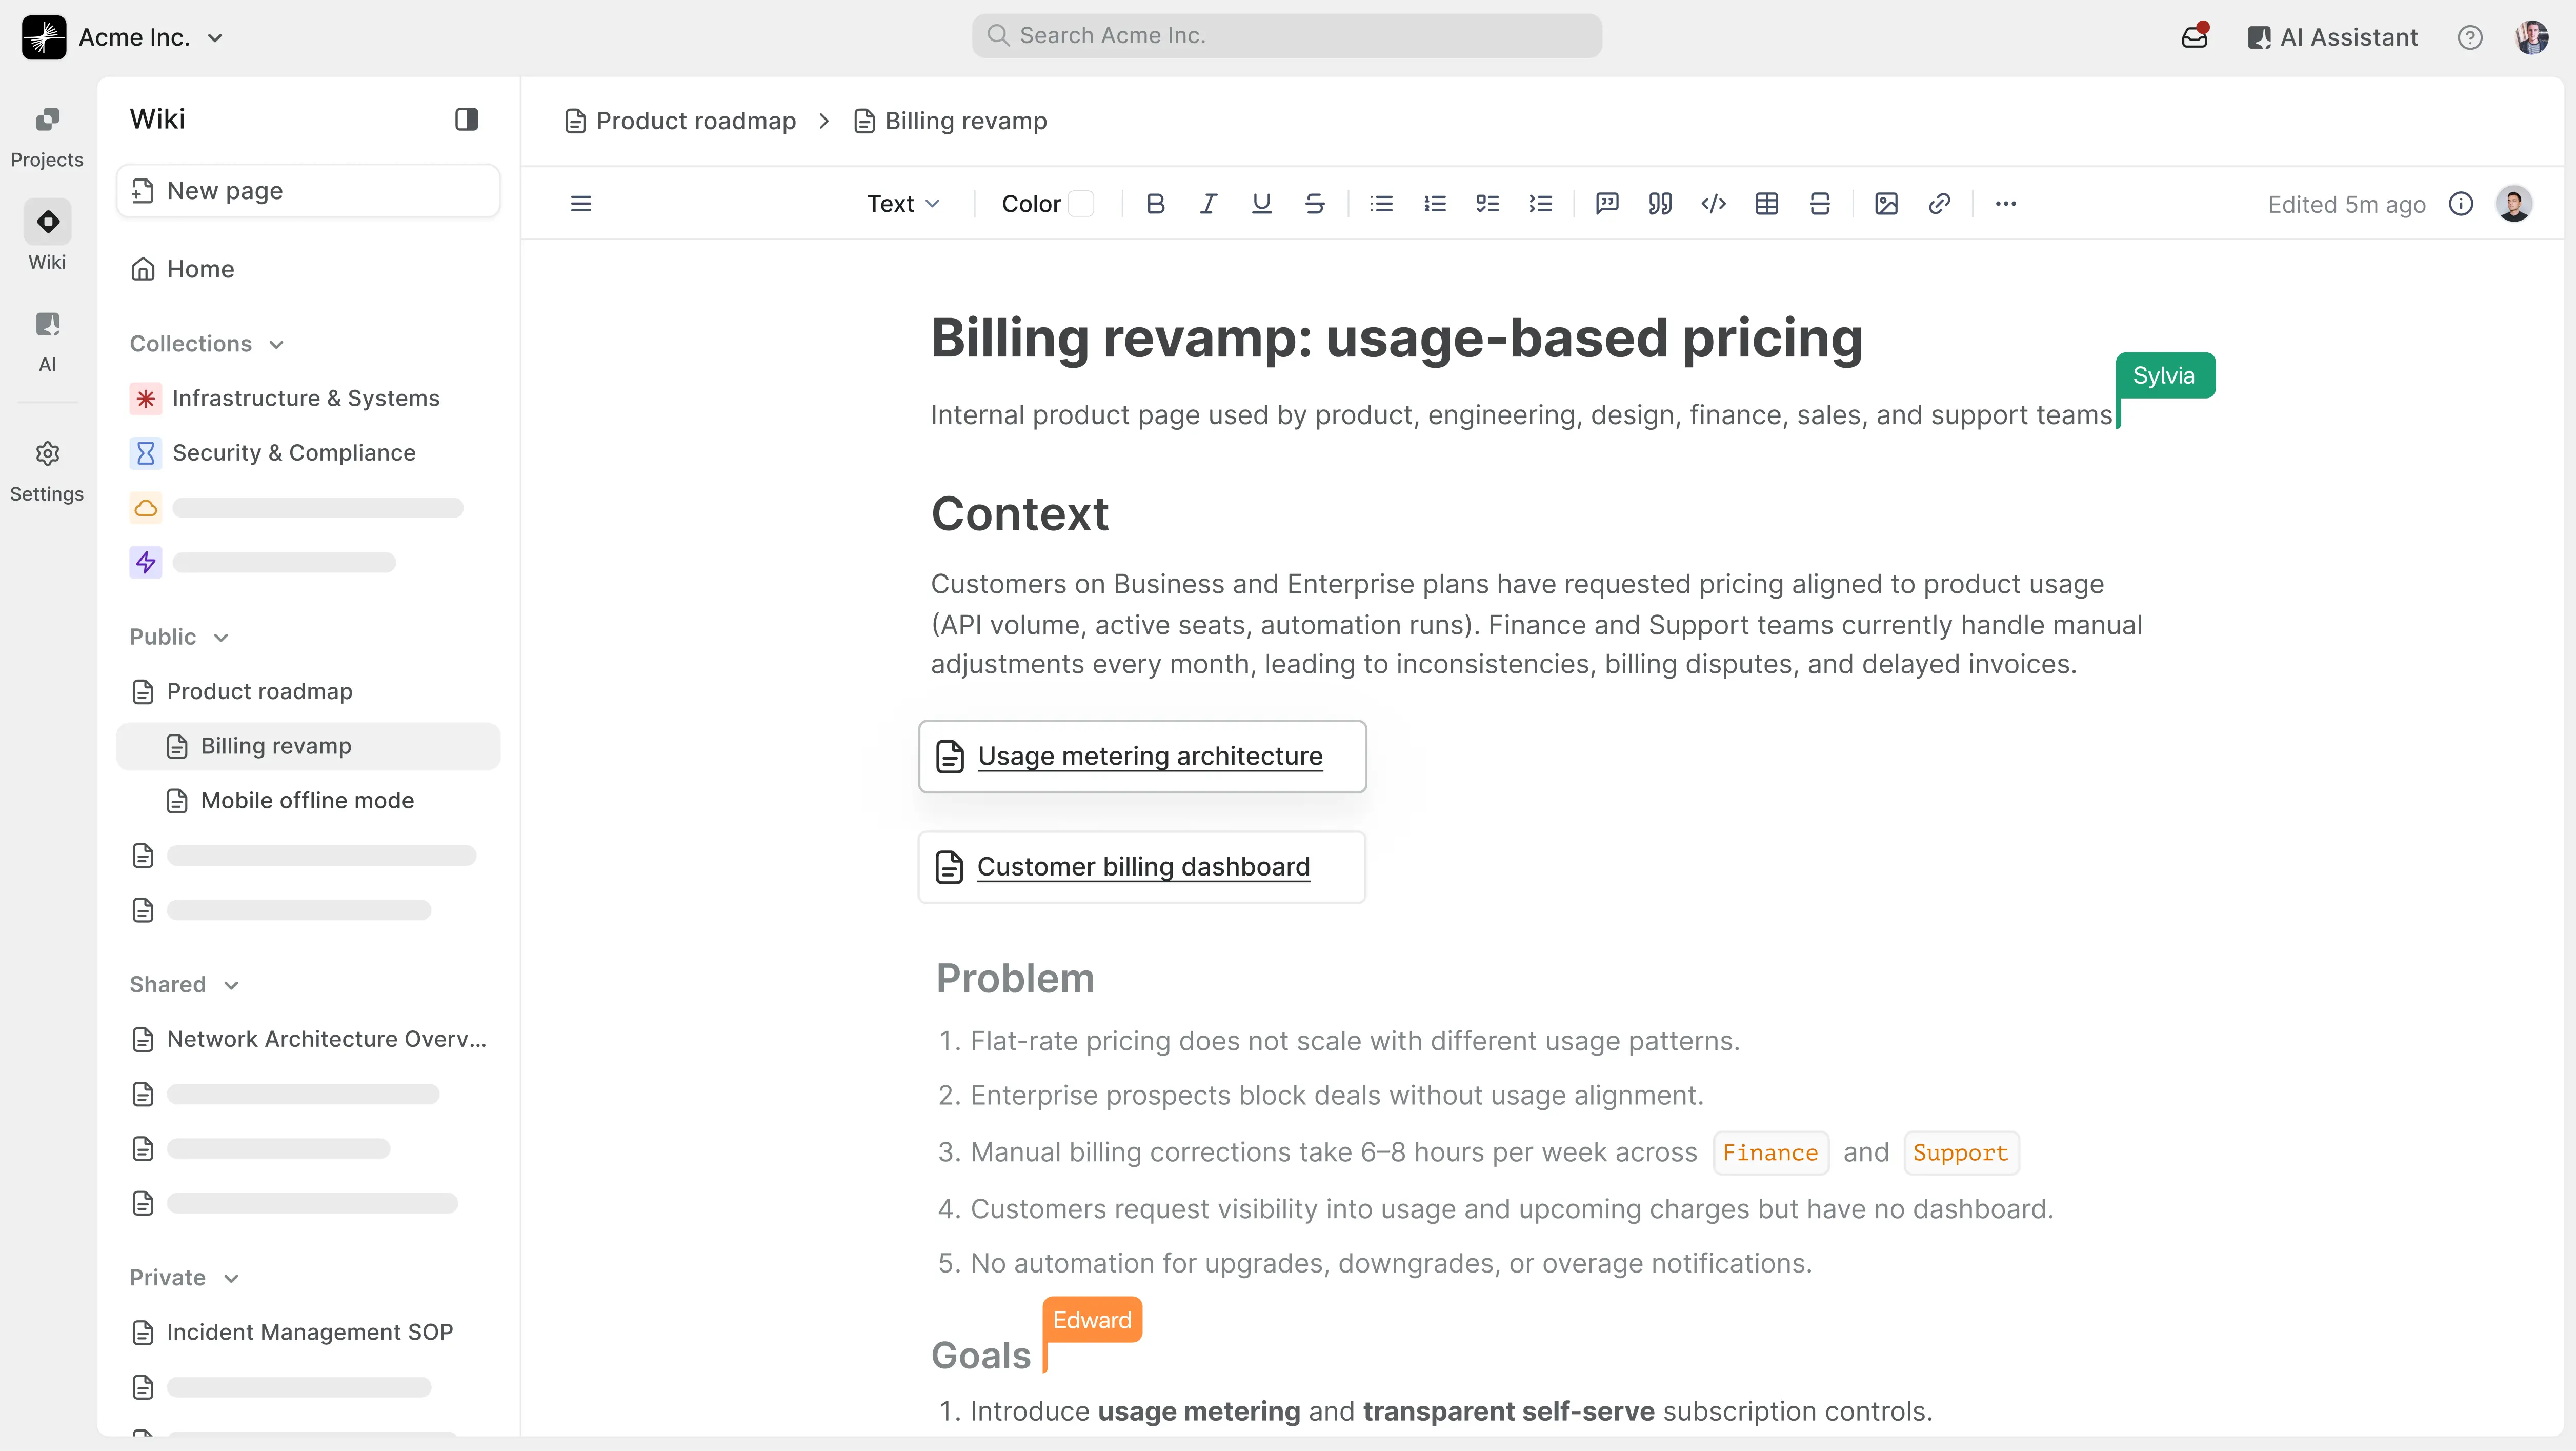The height and width of the screenshot is (1451, 2576).
Task: Open the Text style dropdown
Action: 903,204
